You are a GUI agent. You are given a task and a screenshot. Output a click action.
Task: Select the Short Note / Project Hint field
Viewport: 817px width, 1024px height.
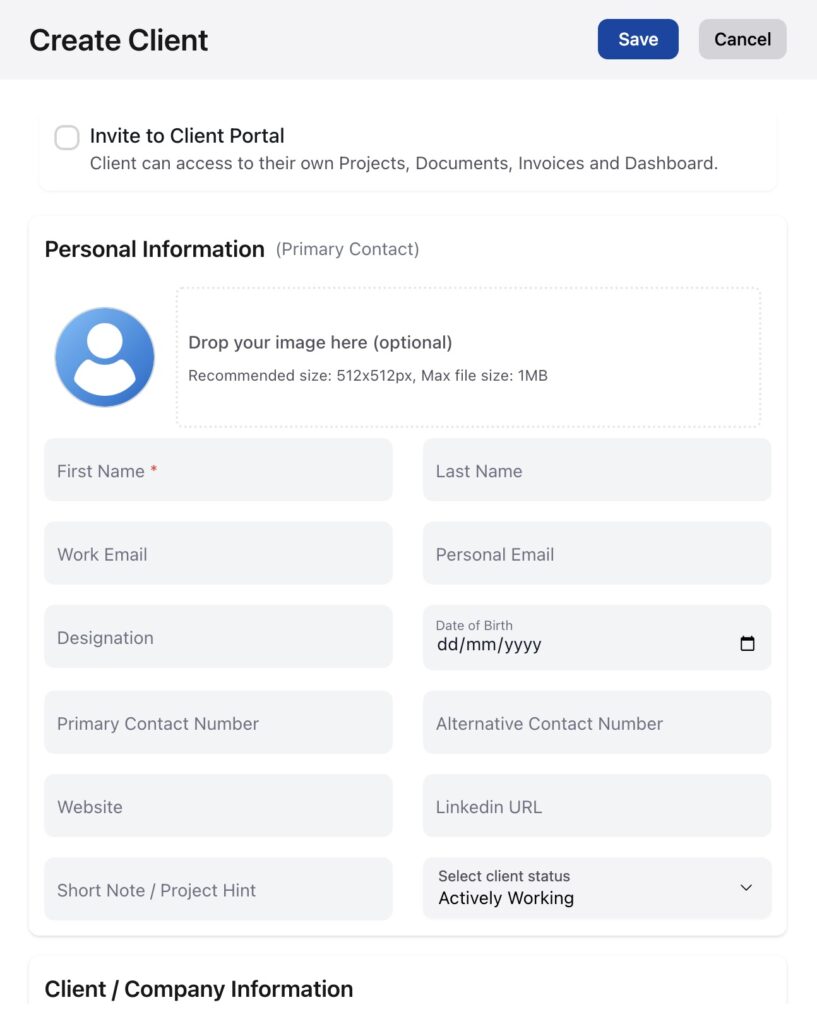pos(218,889)
